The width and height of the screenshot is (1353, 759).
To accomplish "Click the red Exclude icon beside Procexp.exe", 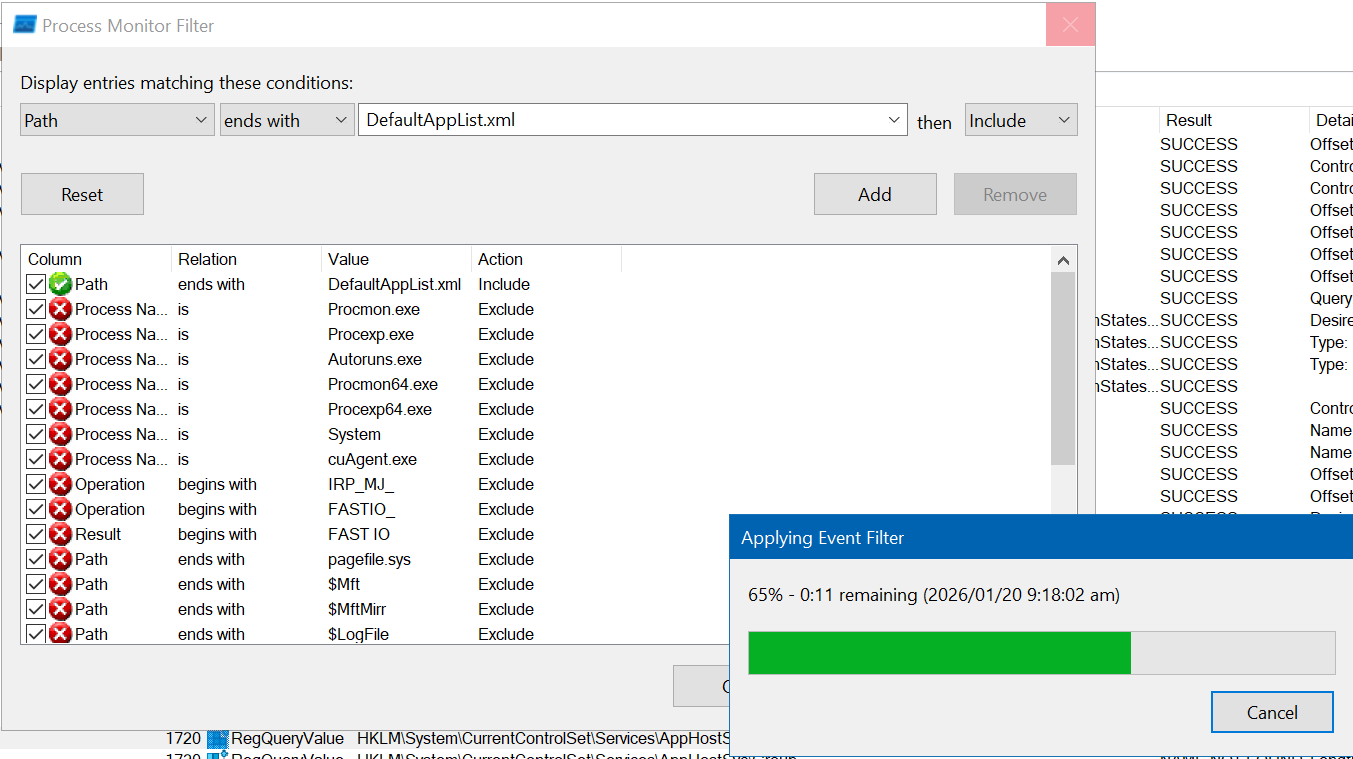I will 59,334.
